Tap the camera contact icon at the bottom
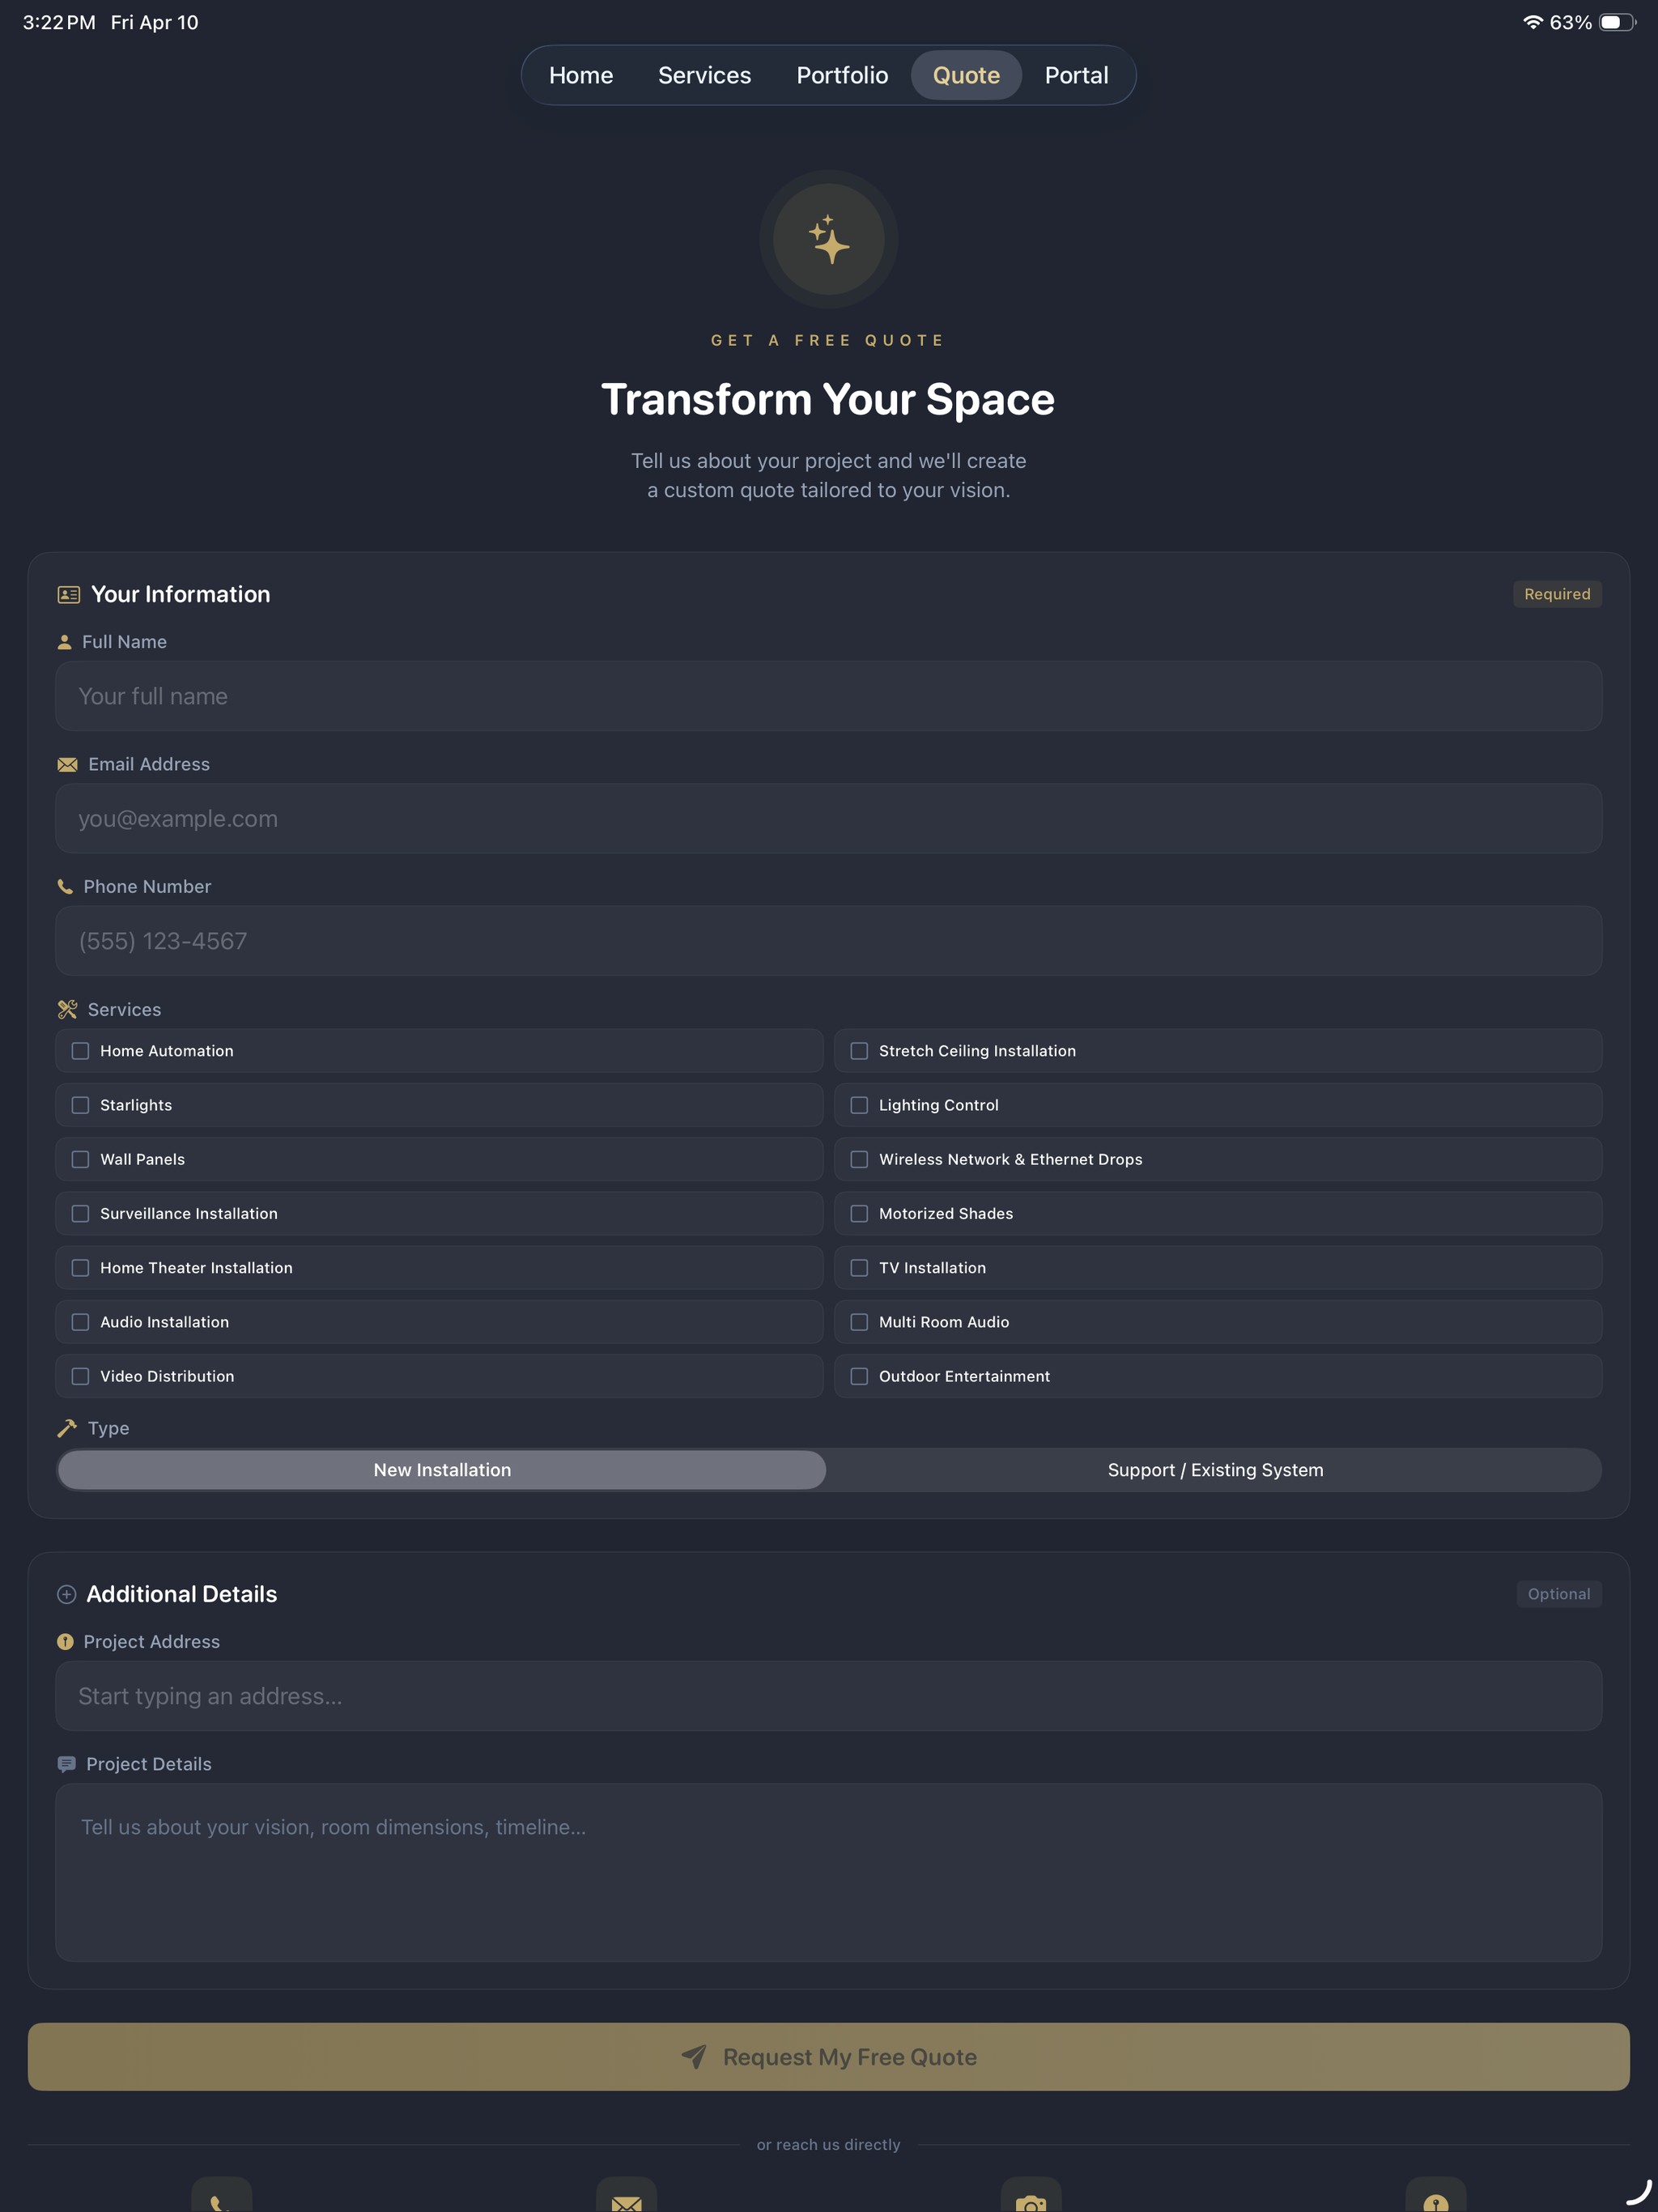 coord(1031,2194)
